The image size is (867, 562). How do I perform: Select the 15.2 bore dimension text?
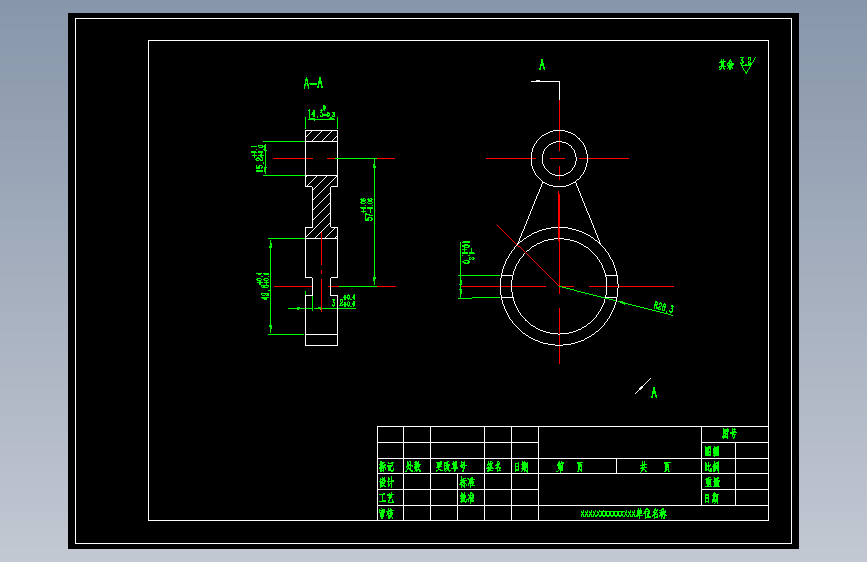tap(259, 158)
